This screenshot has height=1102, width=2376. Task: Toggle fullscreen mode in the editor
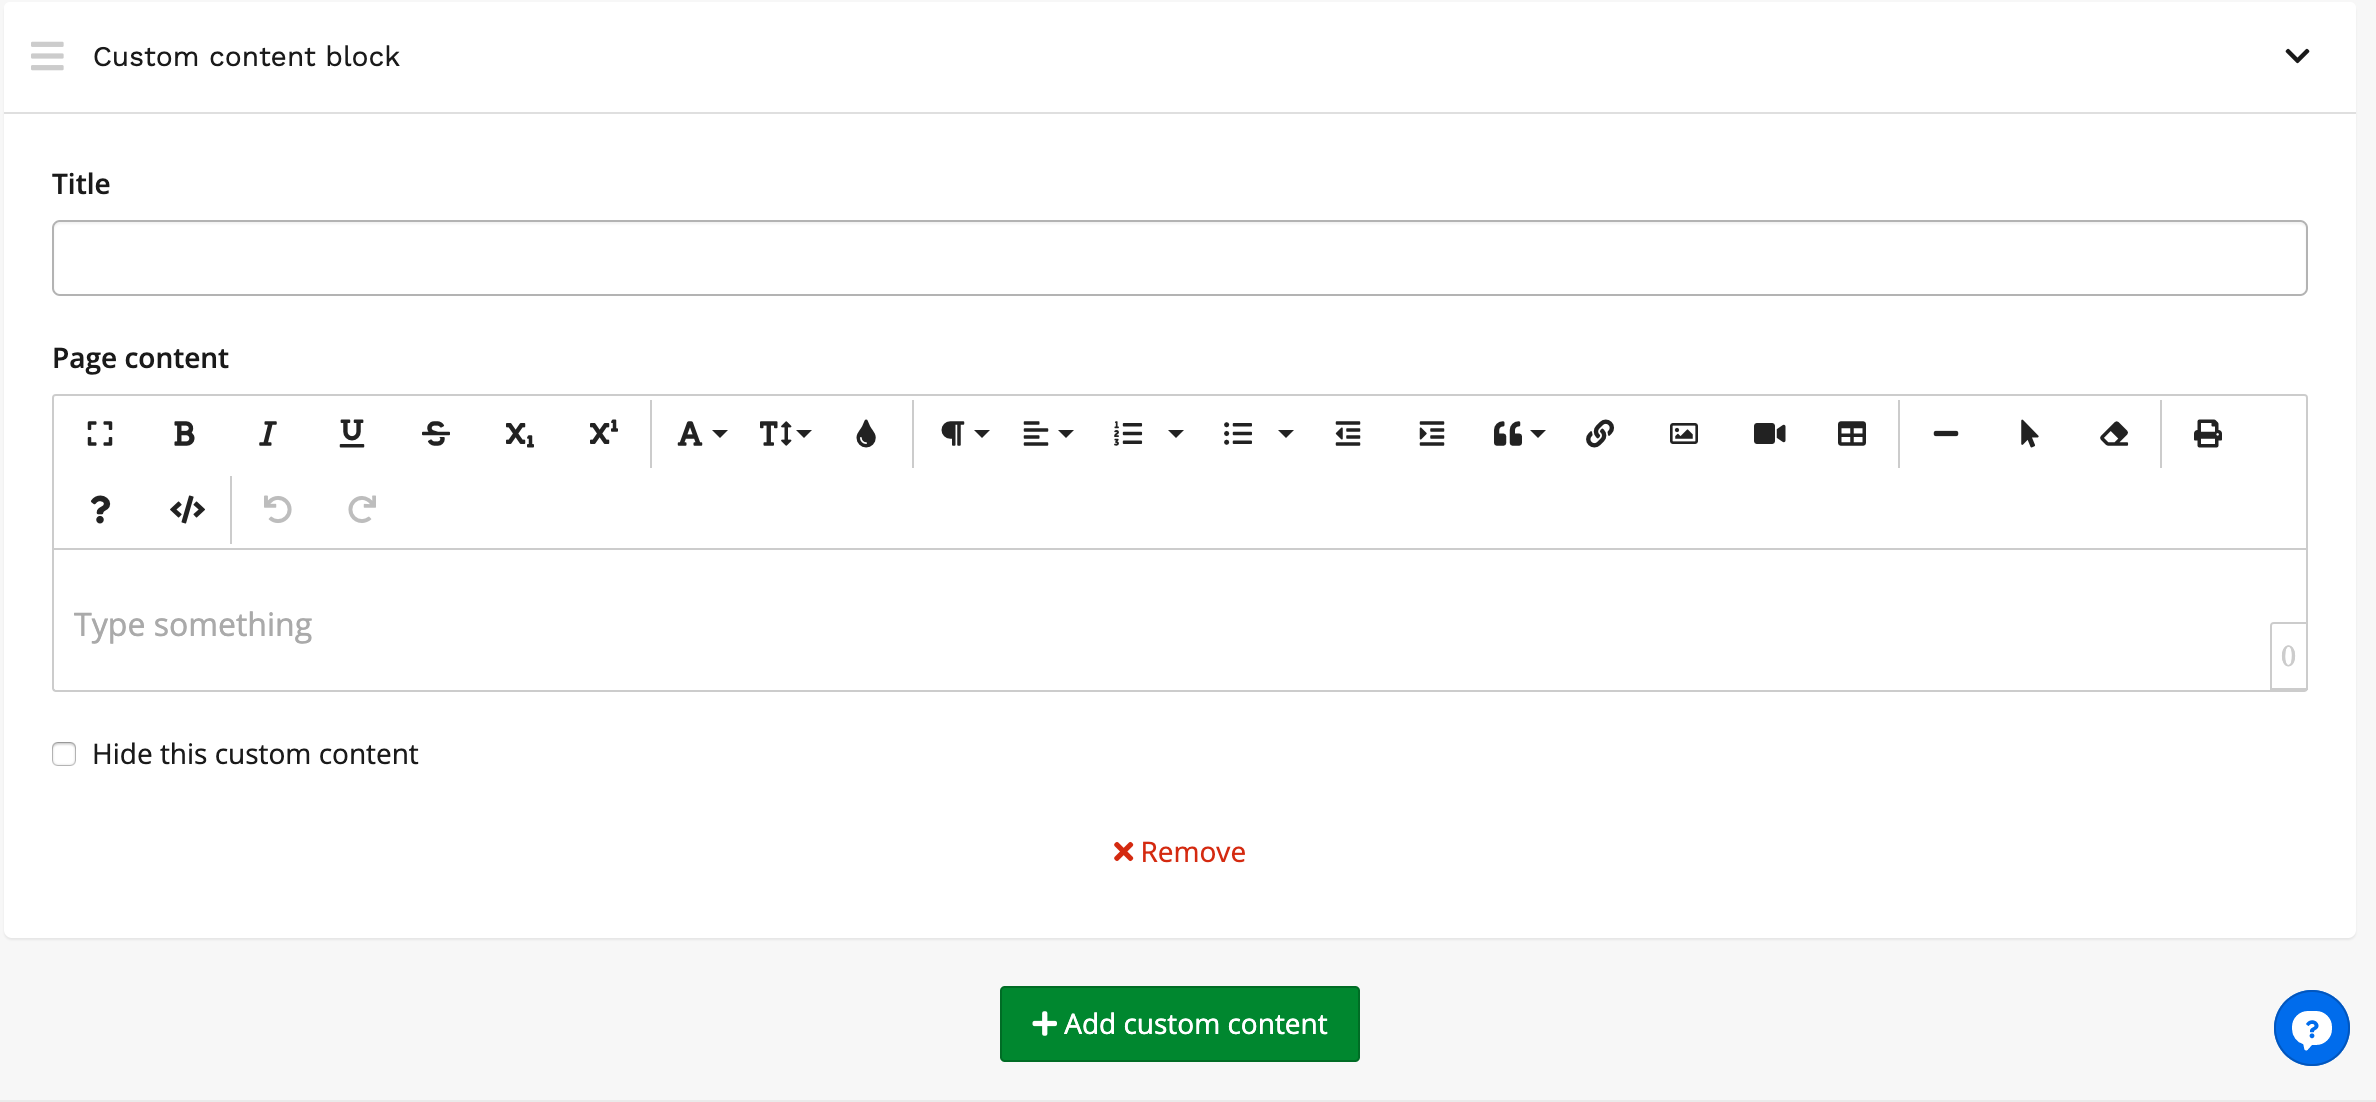click(100, 434)
